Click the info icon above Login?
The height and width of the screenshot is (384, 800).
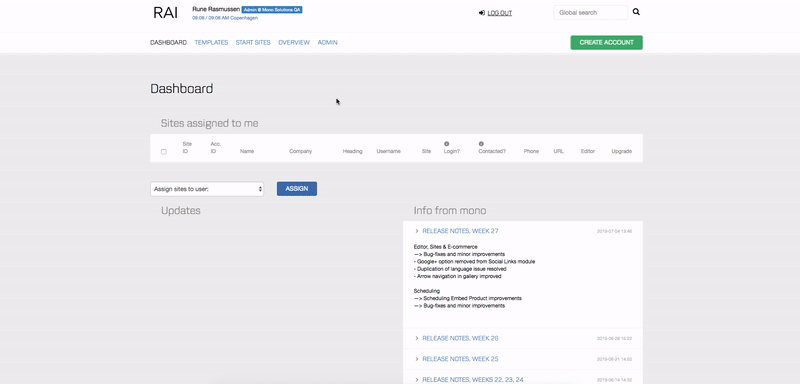tap(446, 144)
